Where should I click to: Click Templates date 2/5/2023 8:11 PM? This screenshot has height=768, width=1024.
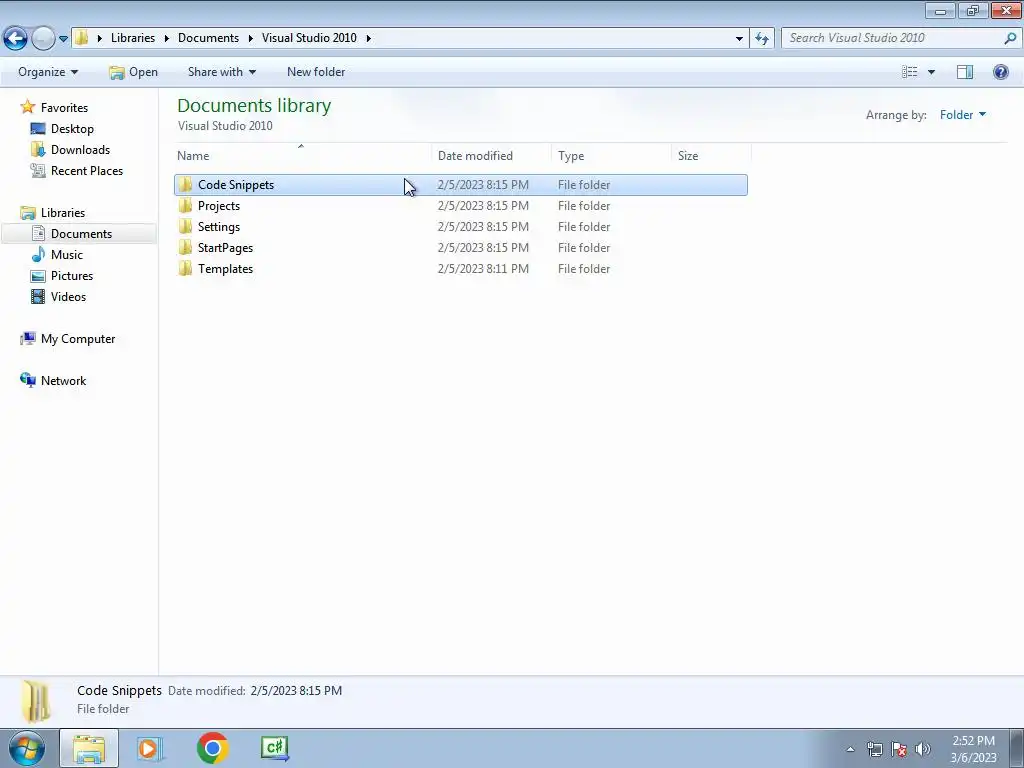pyautogui.click(x=483, y=268)
